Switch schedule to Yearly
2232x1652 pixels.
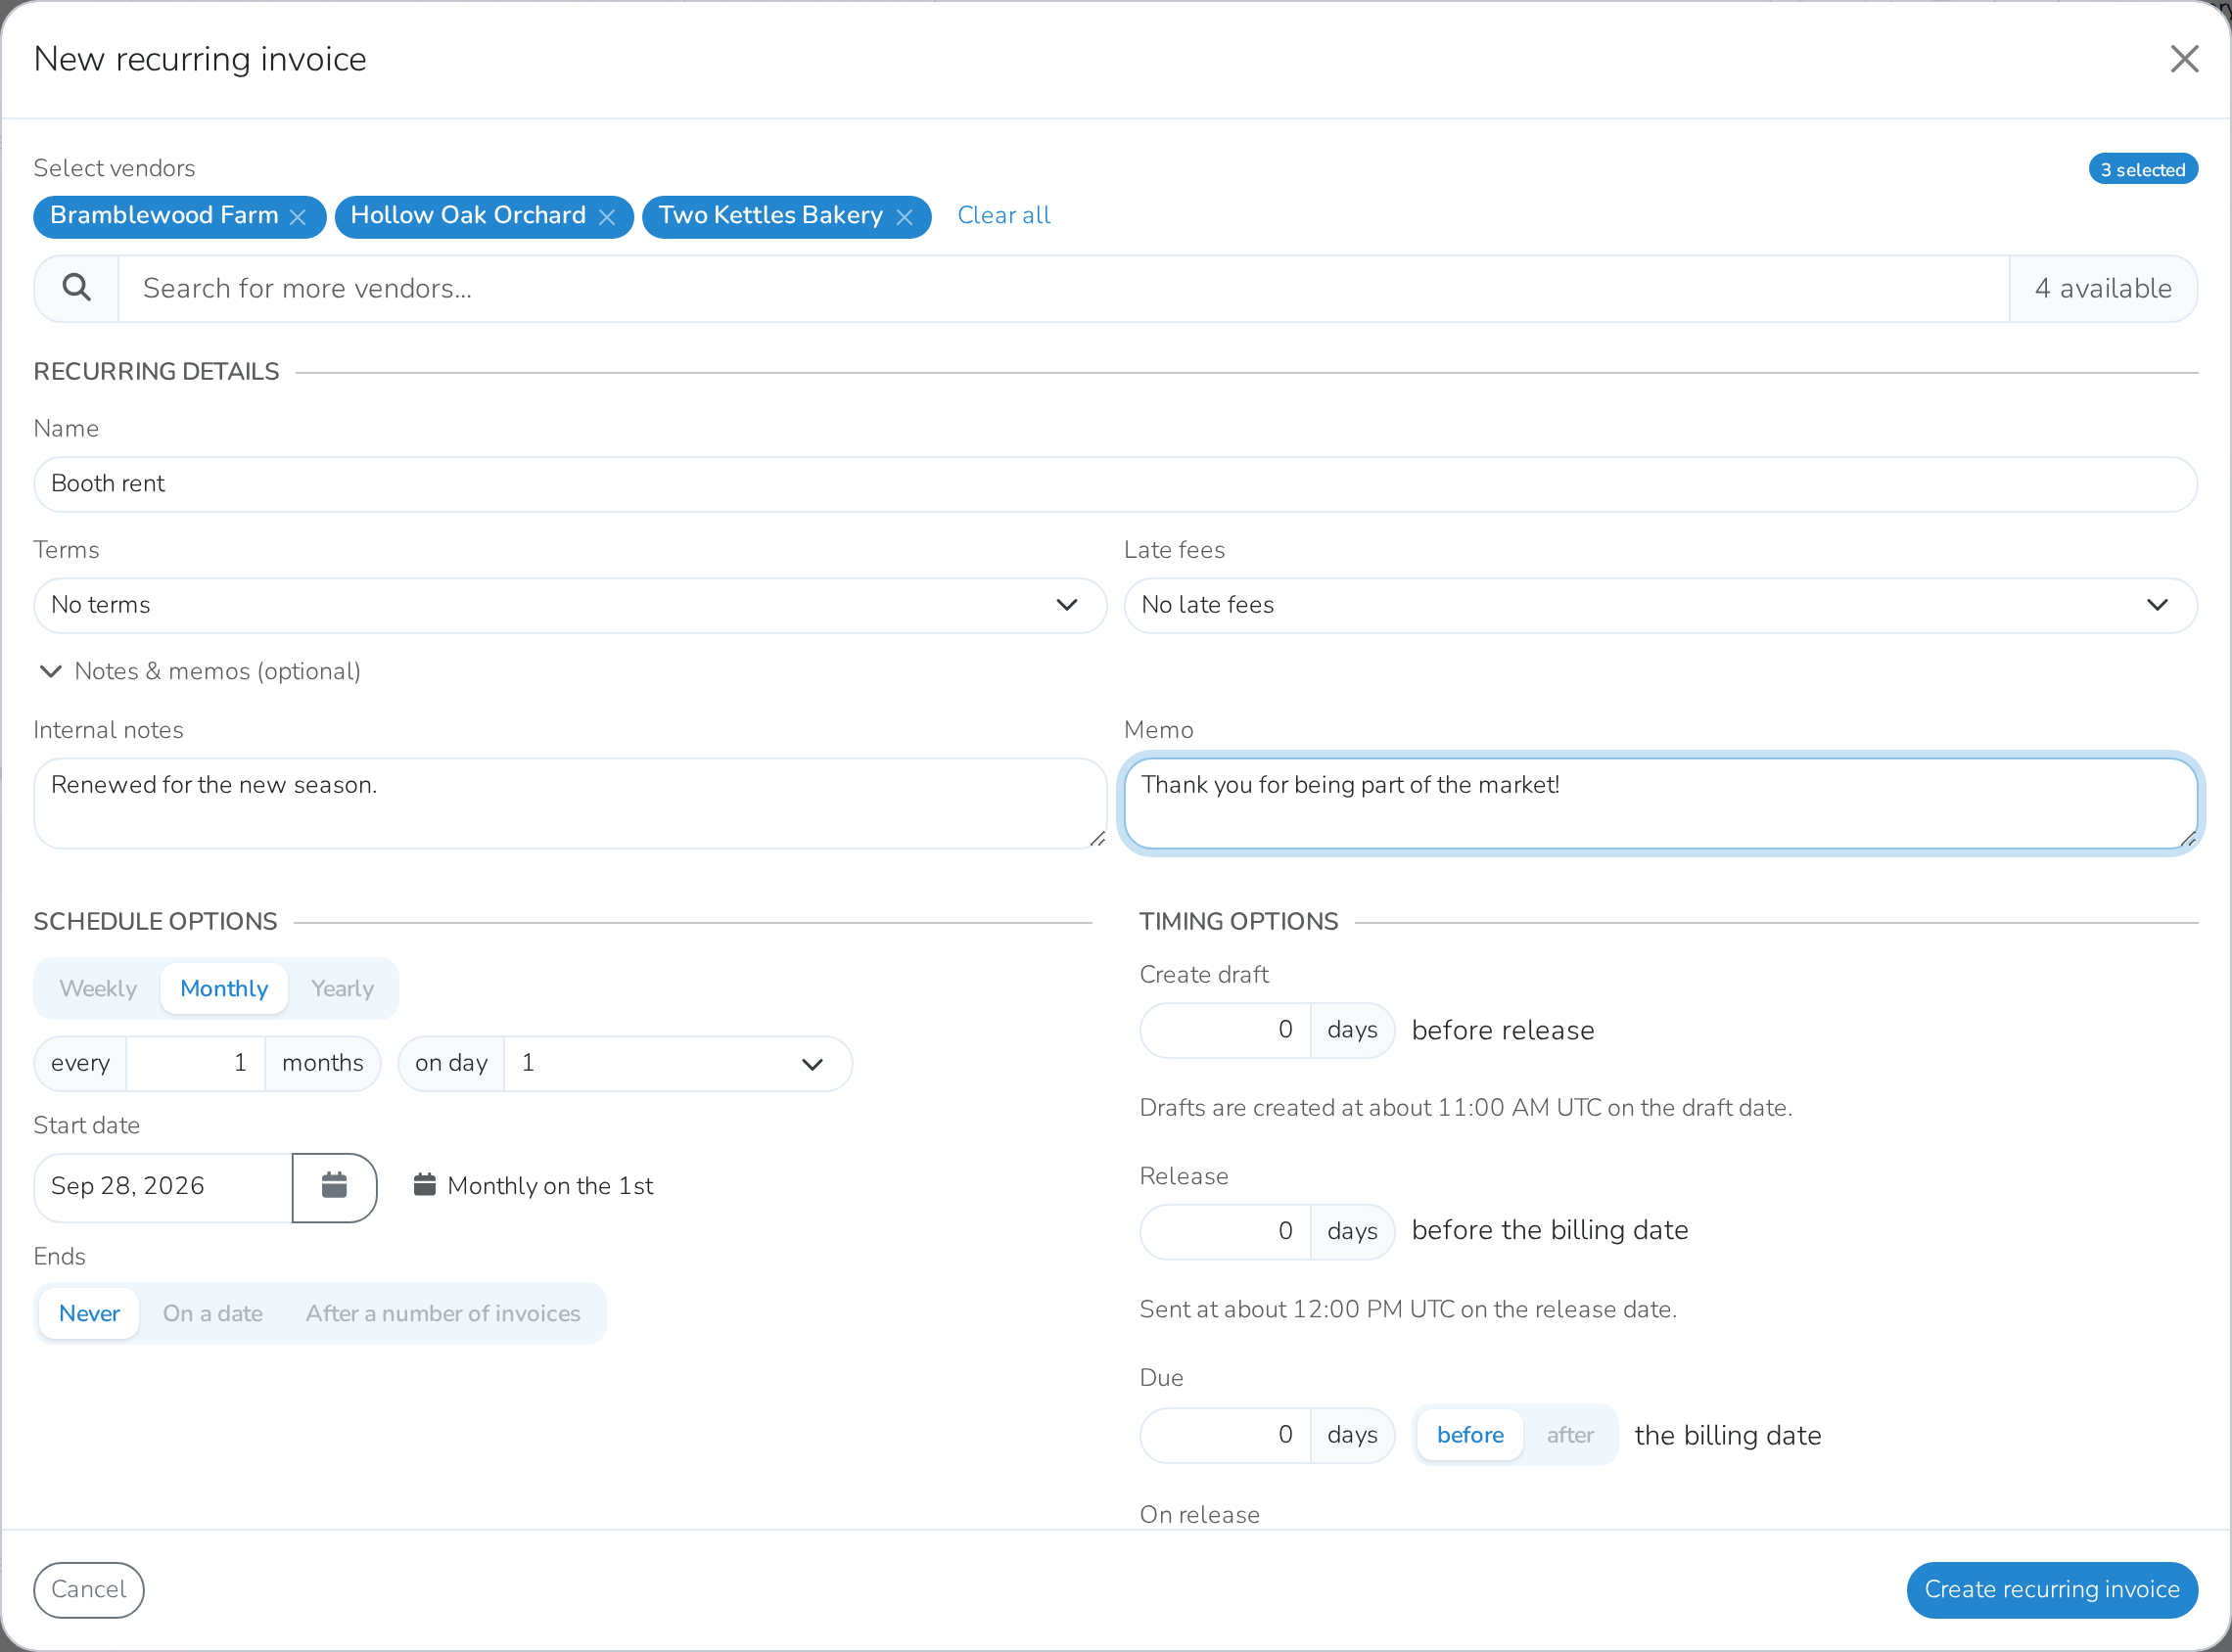coord(342,988)
